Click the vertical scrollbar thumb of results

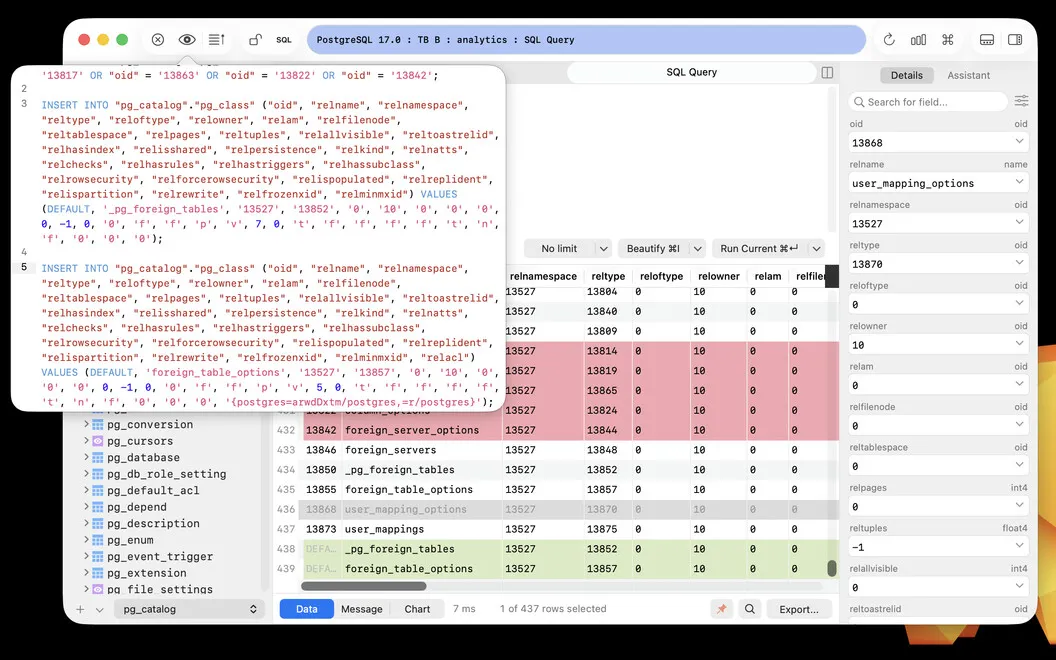(832, 568)
